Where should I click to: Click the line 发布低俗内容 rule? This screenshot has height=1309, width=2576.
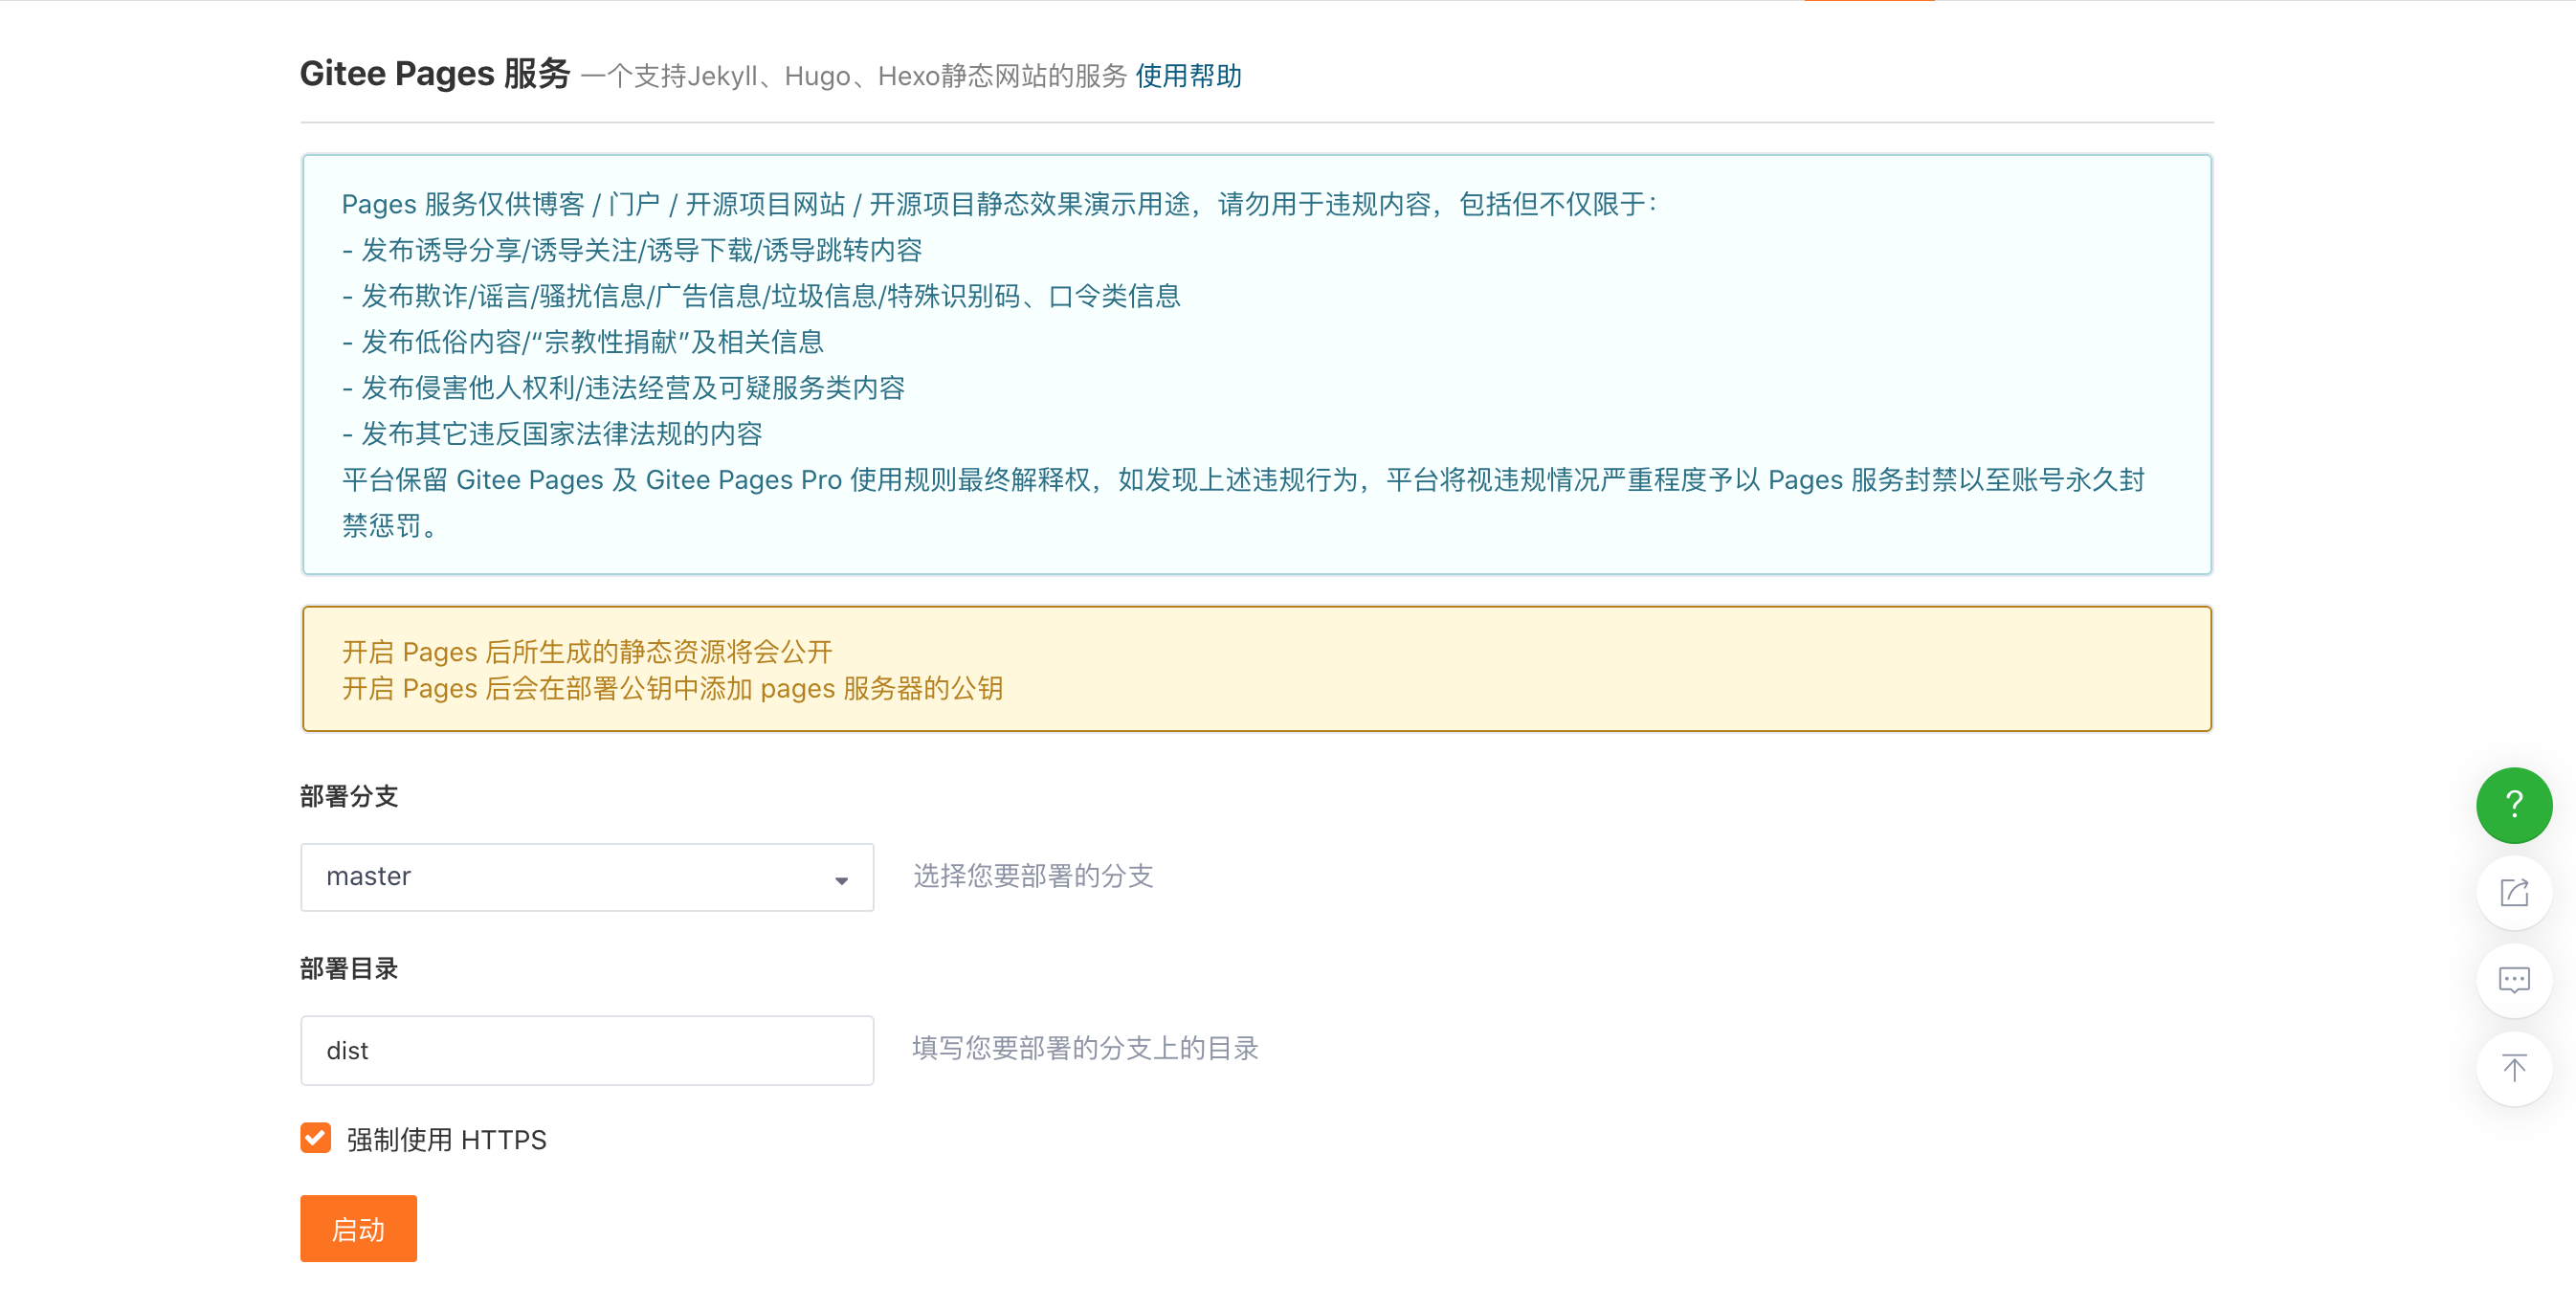[583, 342]
